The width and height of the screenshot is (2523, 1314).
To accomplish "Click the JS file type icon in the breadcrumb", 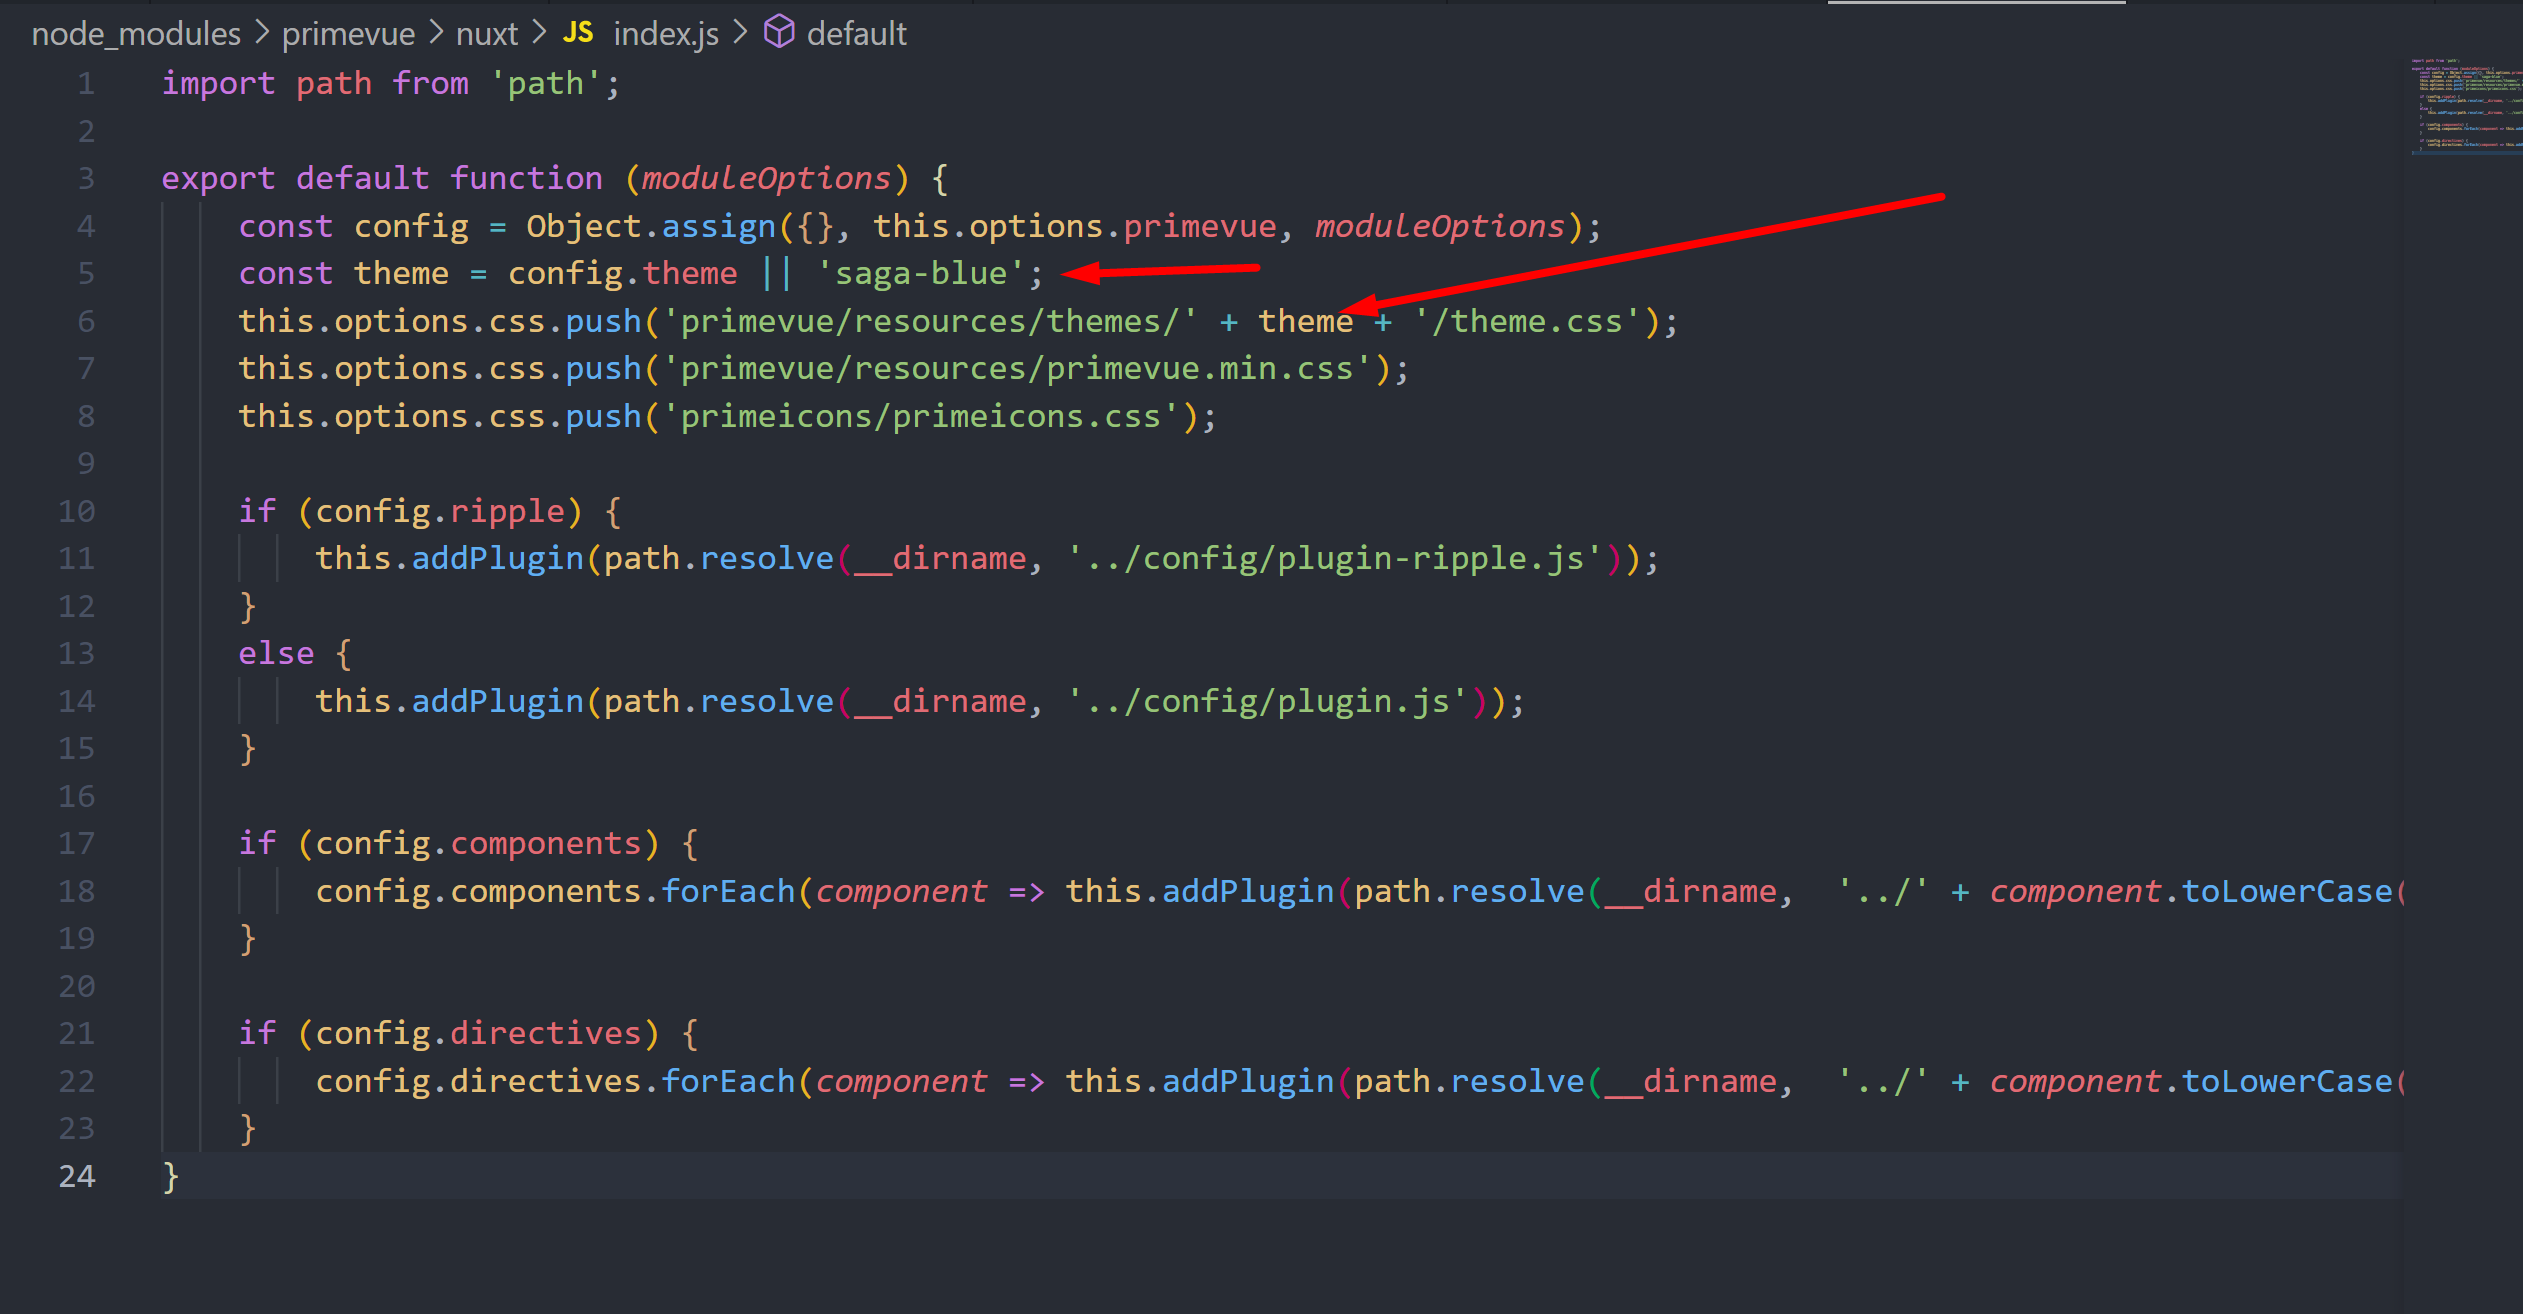I will (x=578, y=31).
